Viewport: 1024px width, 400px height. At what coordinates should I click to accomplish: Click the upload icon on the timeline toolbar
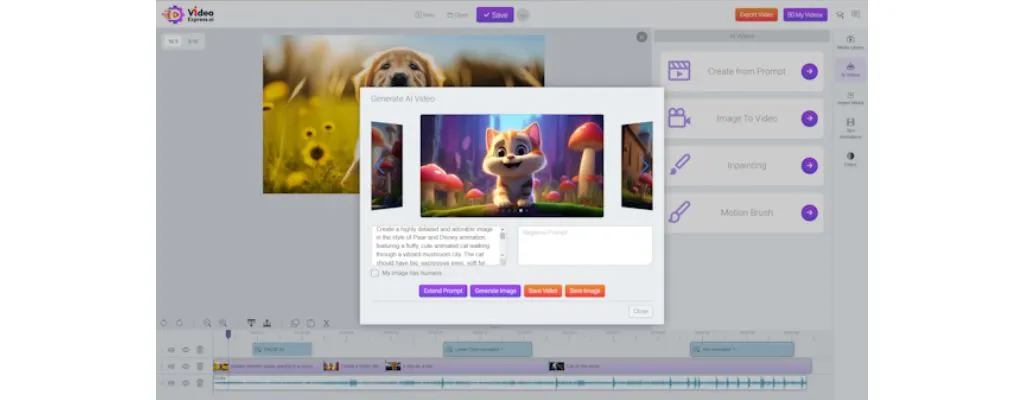[267, 323]
